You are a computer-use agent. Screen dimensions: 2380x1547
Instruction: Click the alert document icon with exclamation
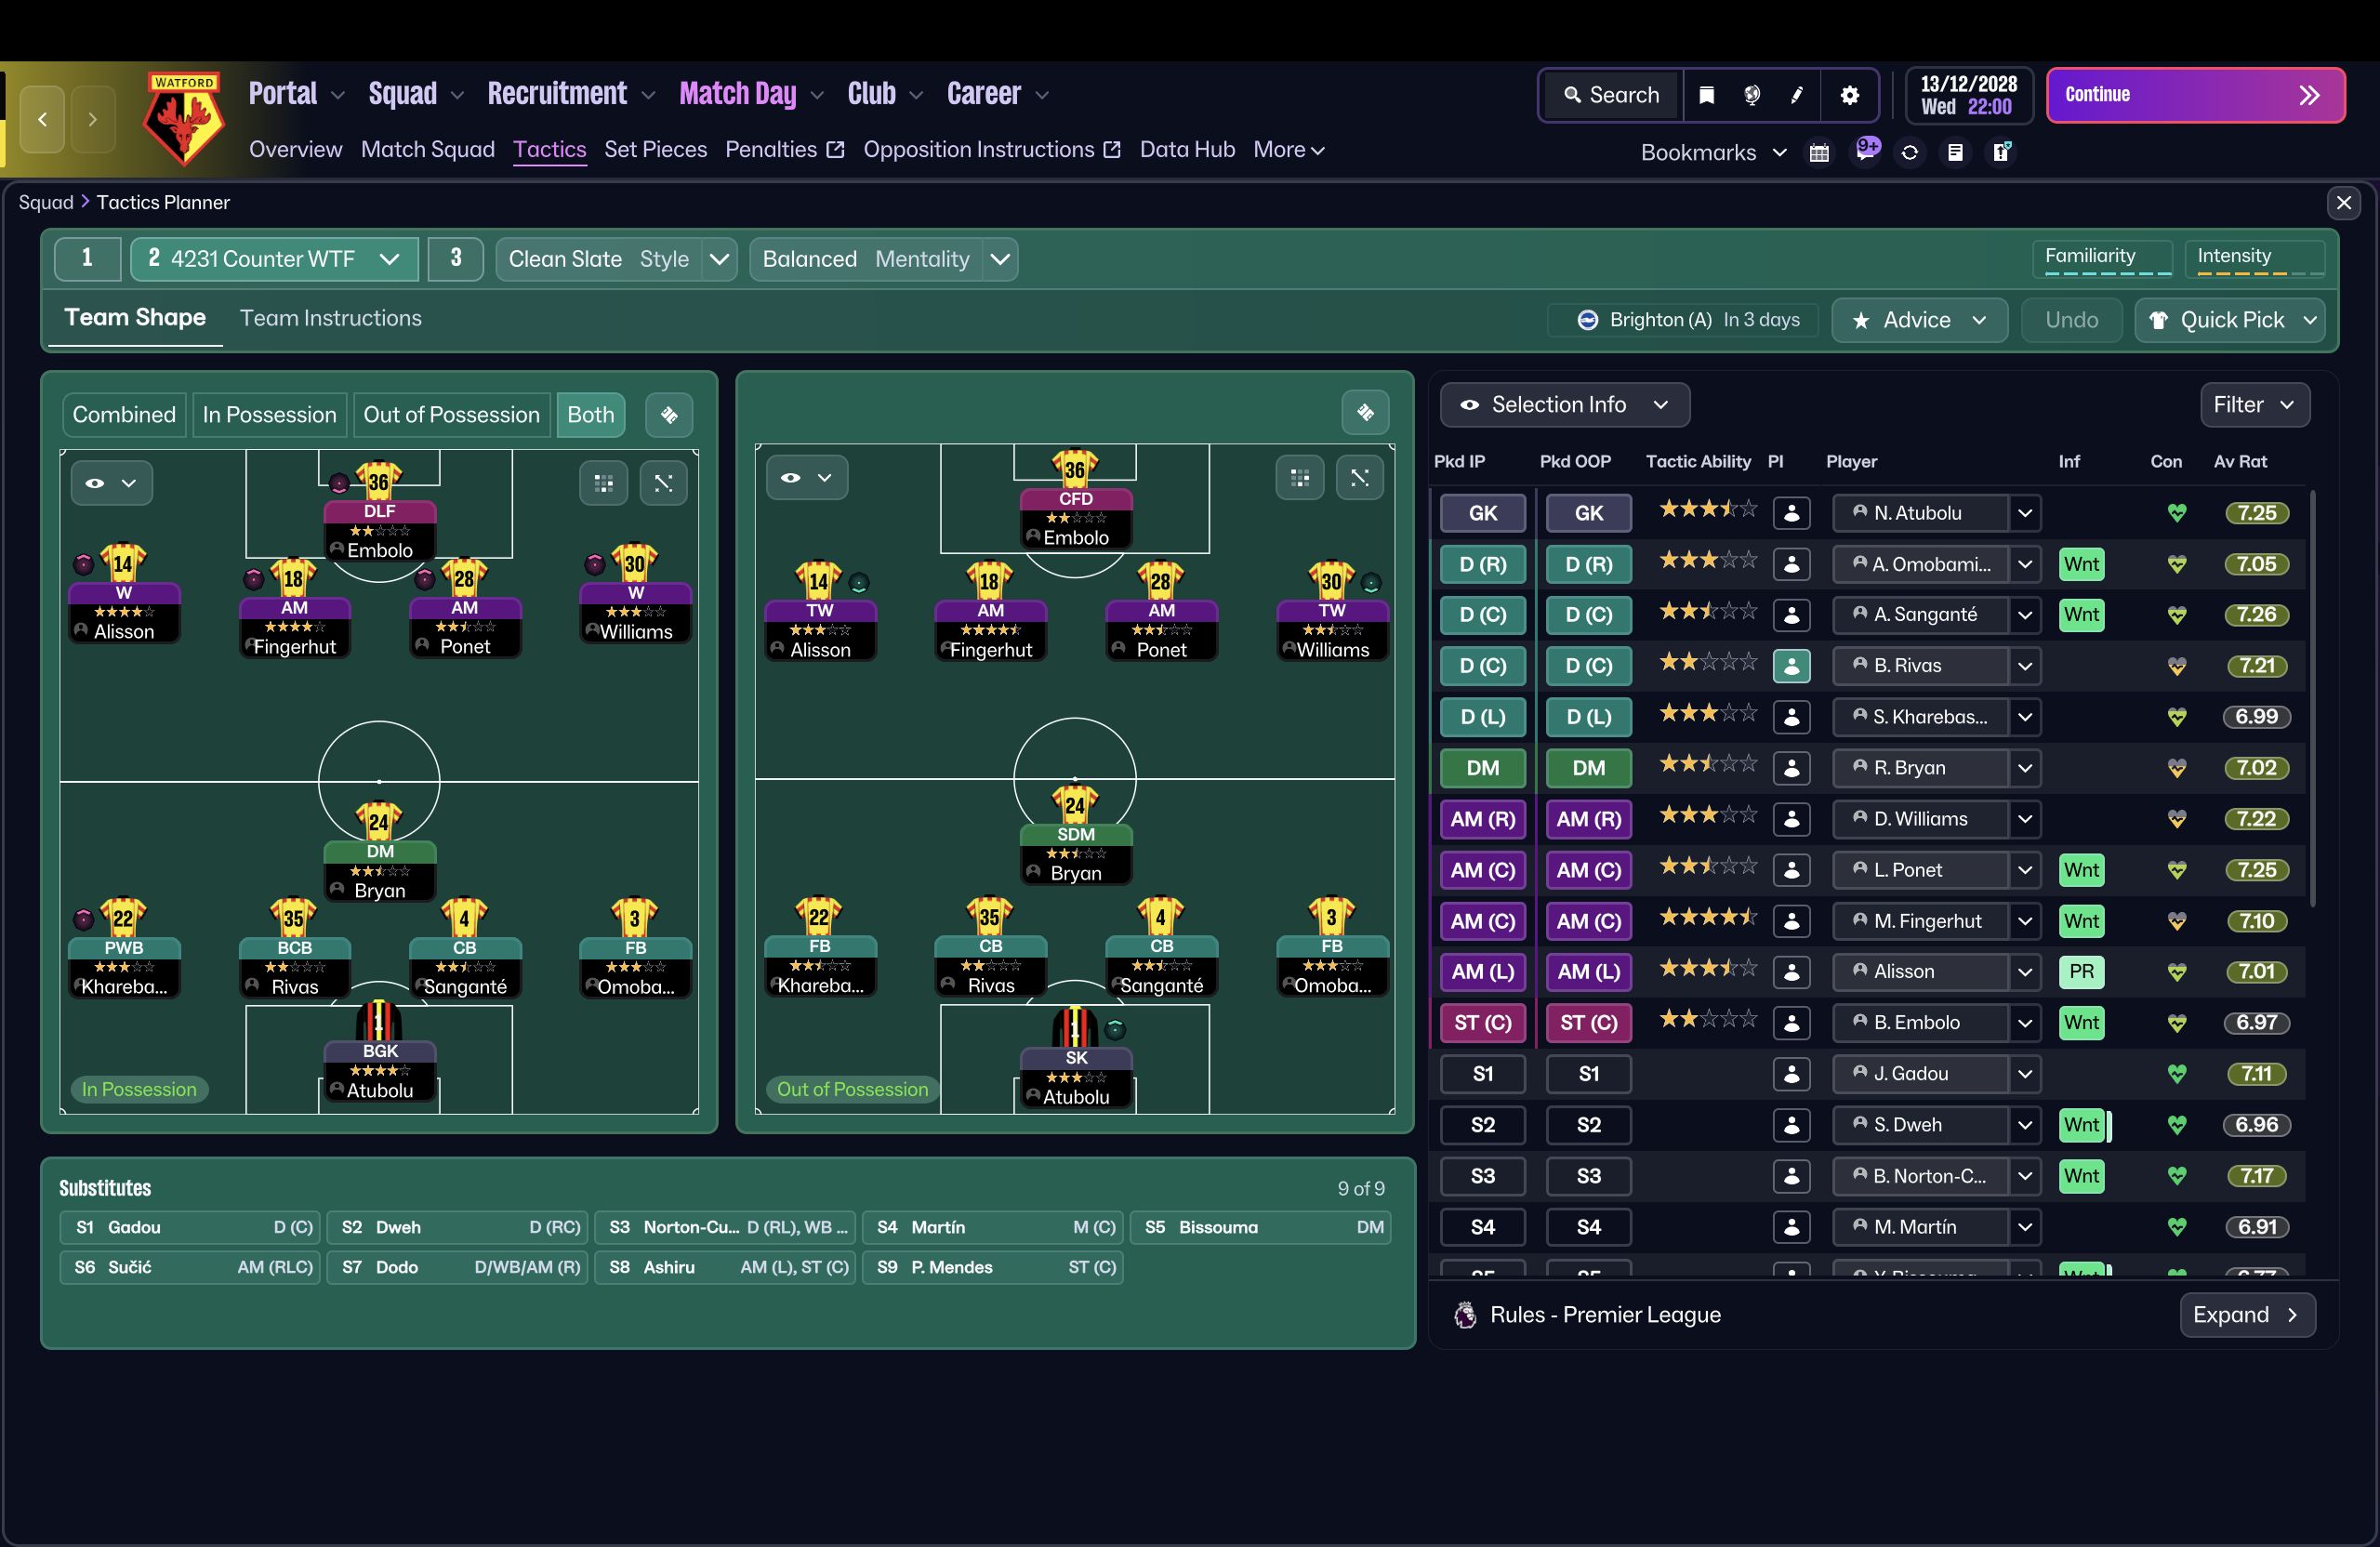click(2001, 153)
